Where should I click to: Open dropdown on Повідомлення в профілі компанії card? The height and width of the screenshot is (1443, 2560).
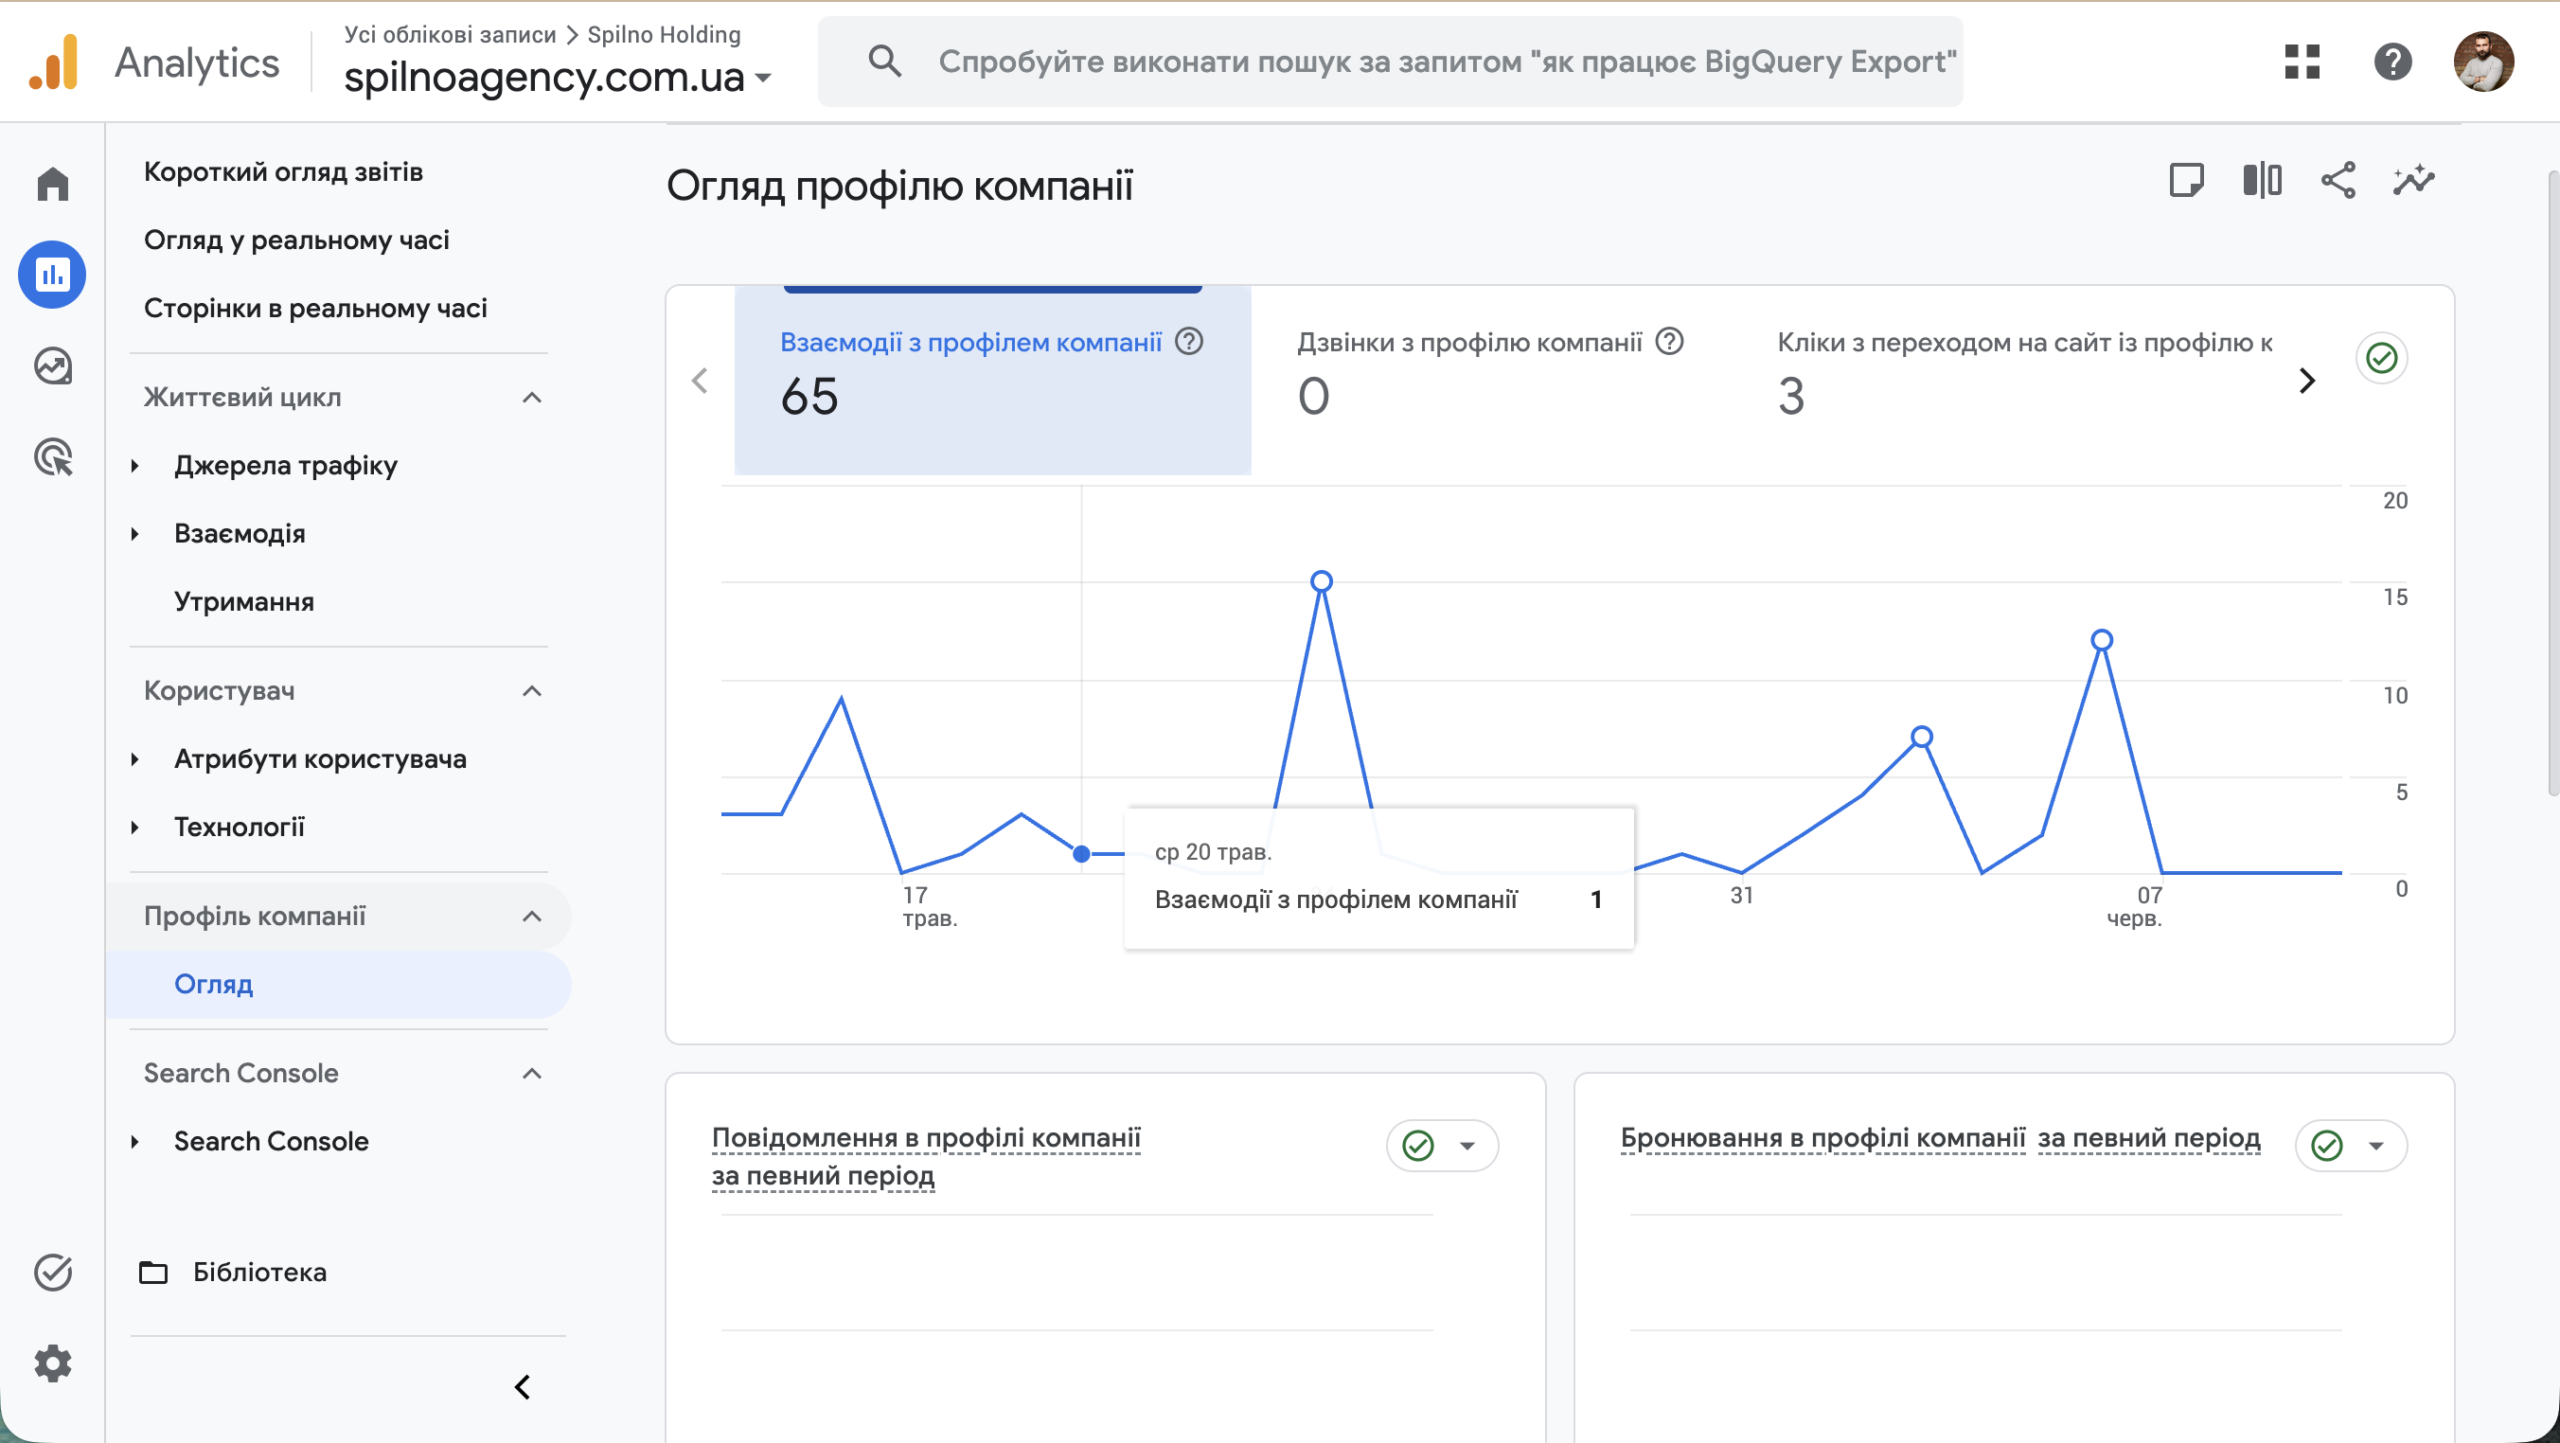tap(1467, 1146)
